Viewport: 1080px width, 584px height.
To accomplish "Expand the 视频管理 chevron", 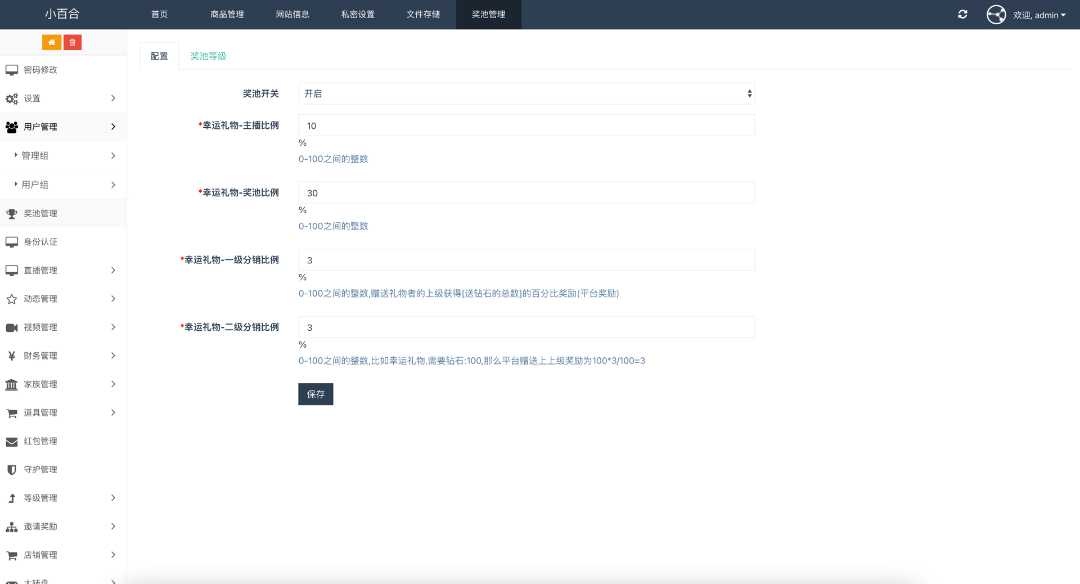I will point(113,327).
